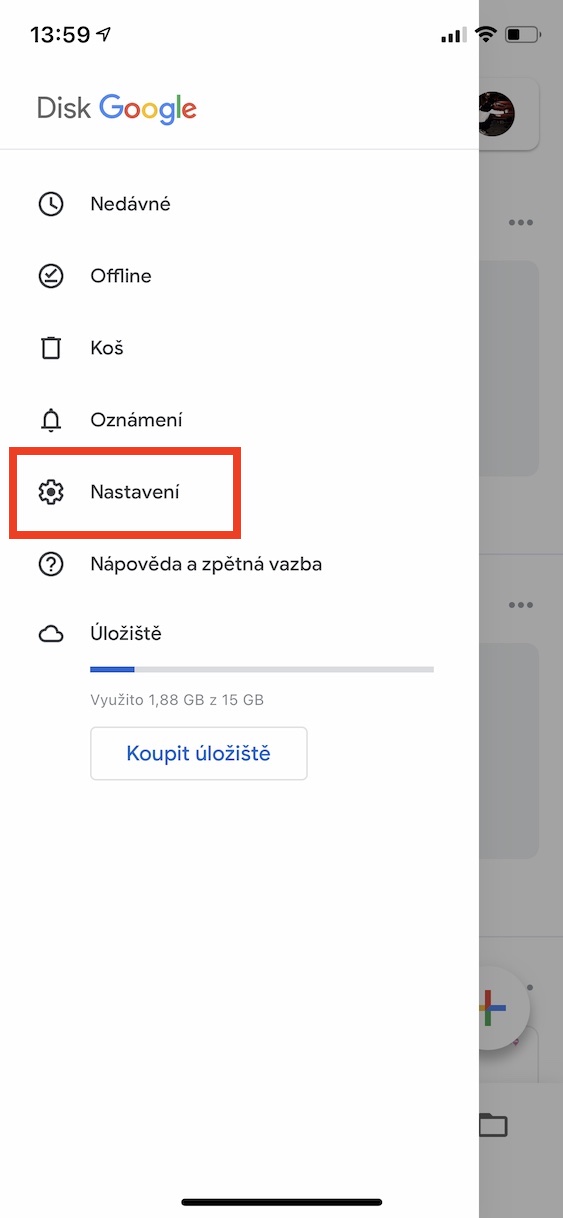Tap the Koupit úložiště button
Image resolution: width=563 pixels, height=1218 pixels.
[x=198, y=753]
